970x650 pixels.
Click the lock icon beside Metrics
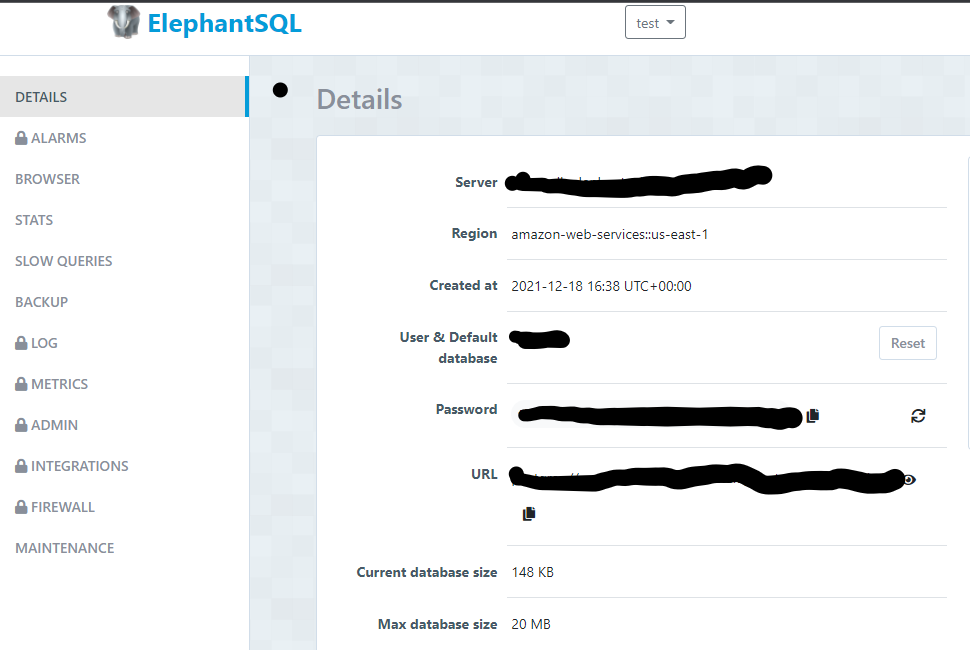coord(21,384)
